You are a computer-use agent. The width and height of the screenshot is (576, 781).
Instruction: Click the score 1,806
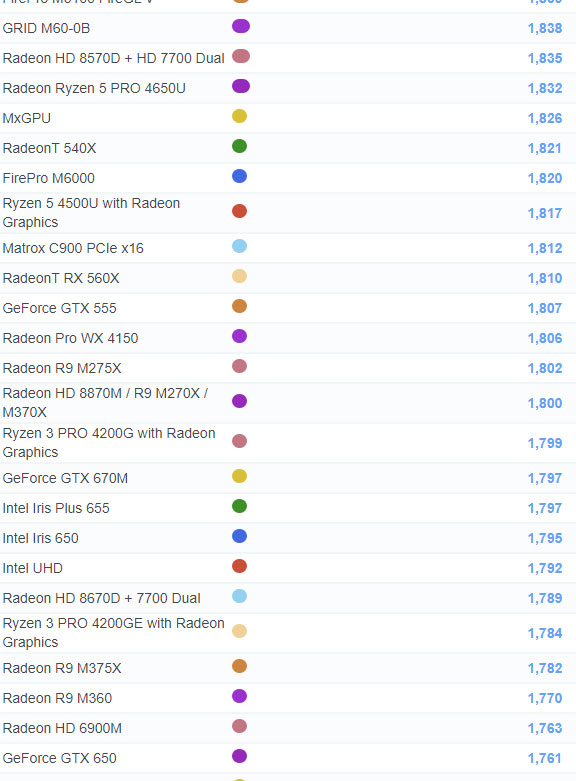(545, 338)
